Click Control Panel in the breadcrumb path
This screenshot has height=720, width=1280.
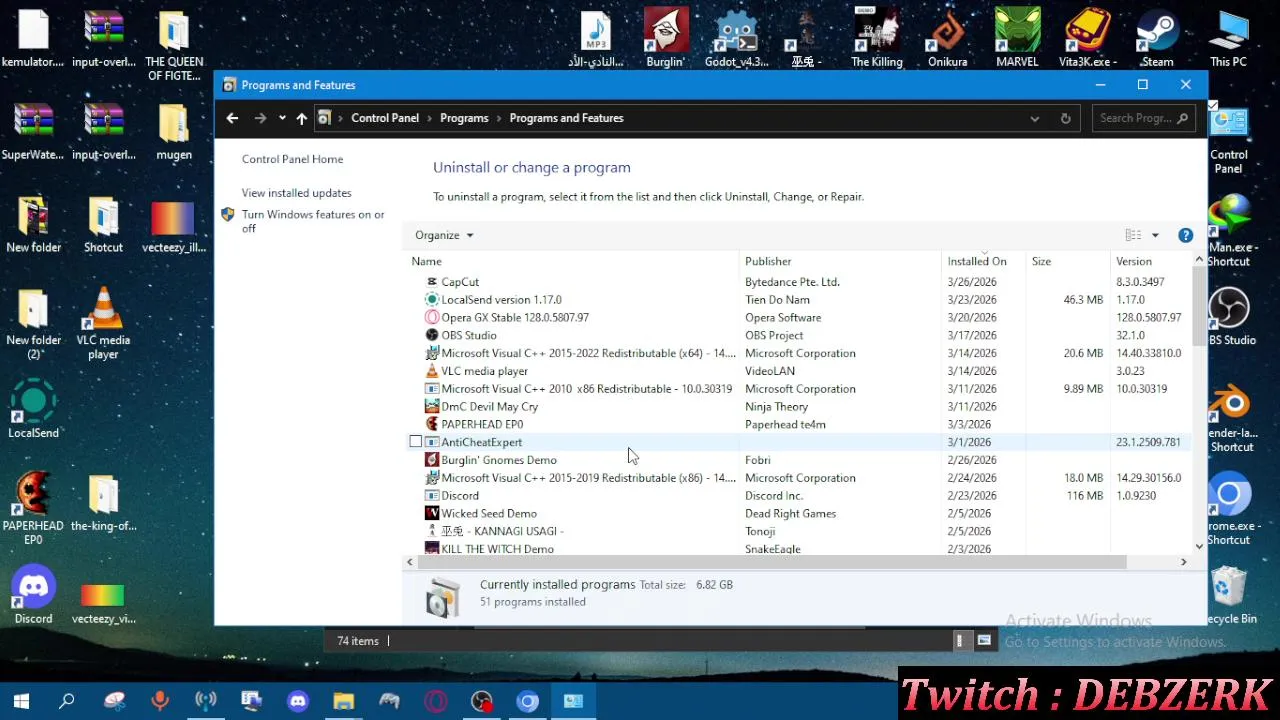click(x=385, y=118)
